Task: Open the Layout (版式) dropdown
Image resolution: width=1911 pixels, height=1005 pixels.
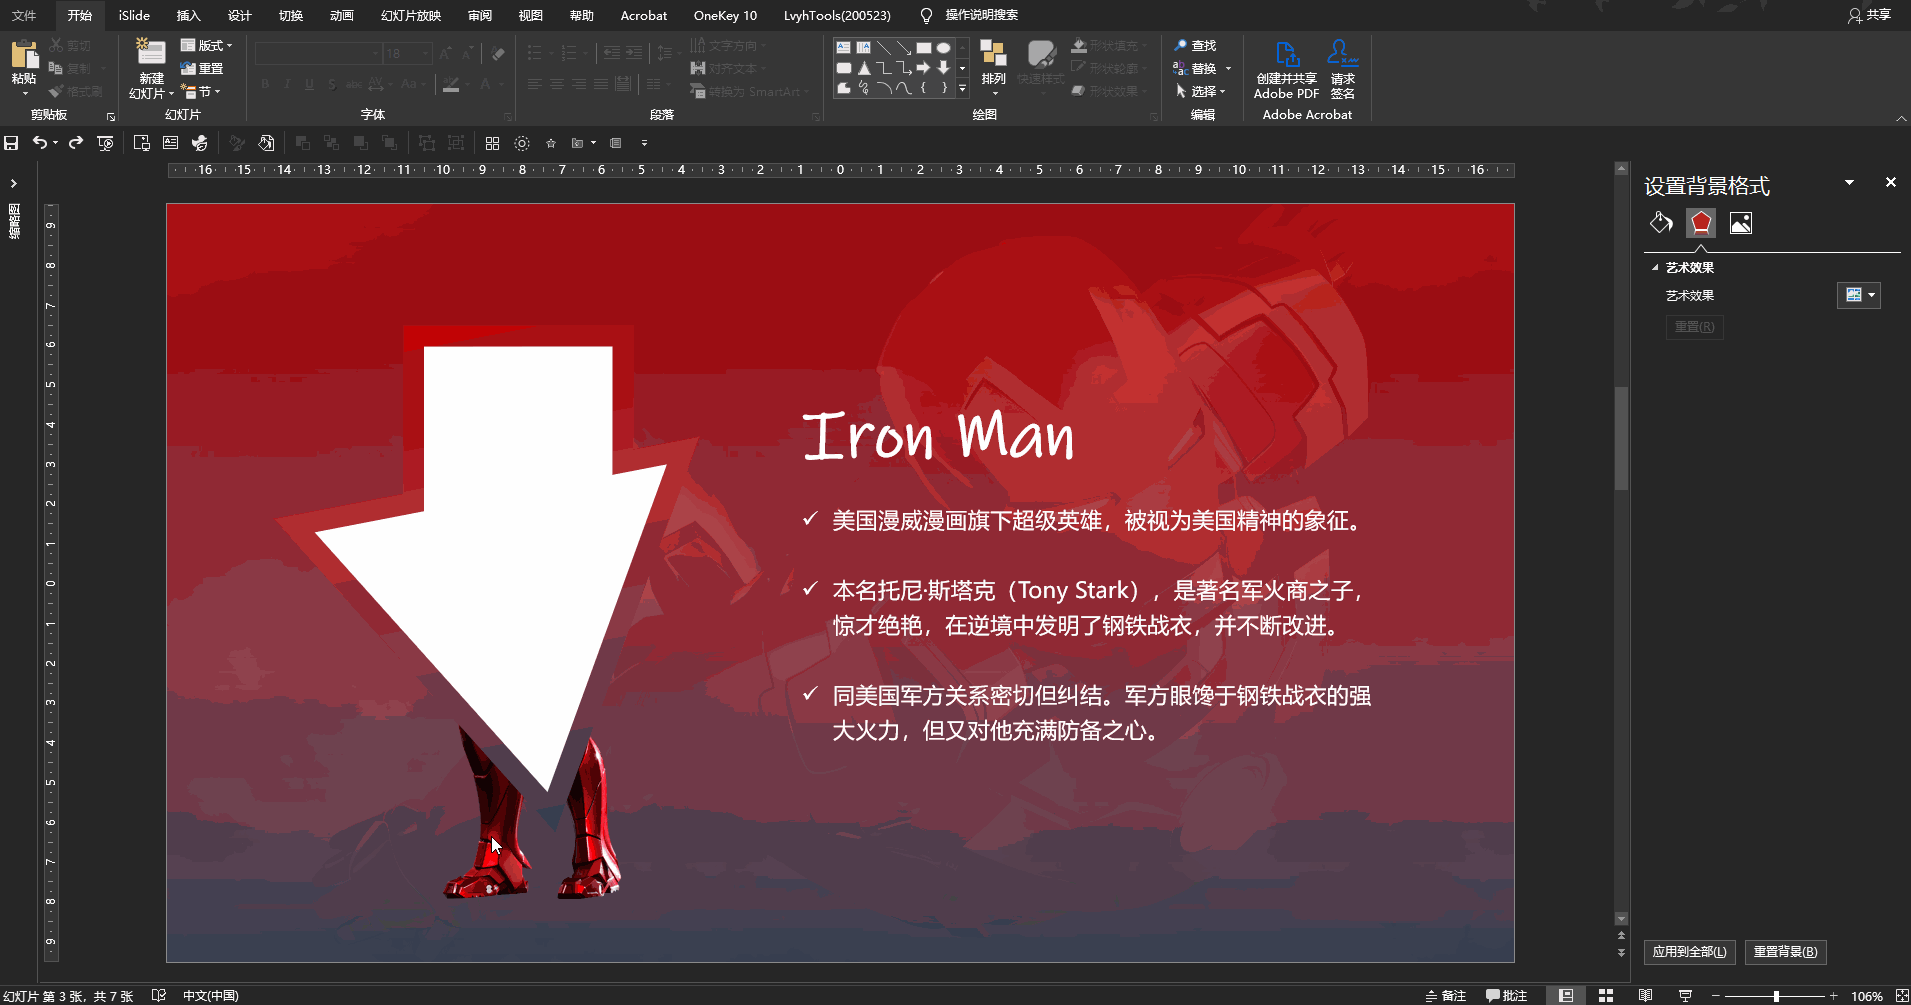Action: pyautogui.click(x=206, y=45)
